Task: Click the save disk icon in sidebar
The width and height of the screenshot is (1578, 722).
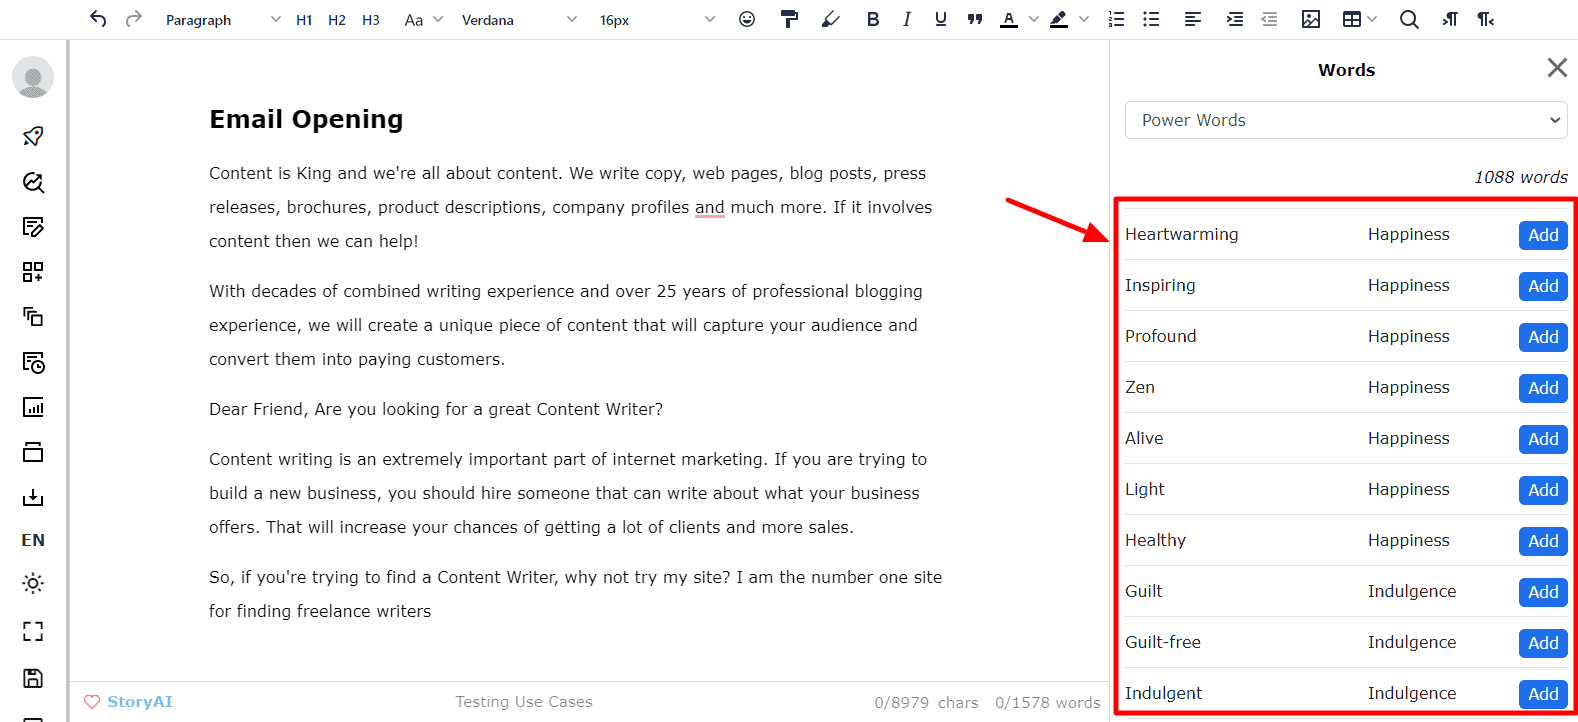Action: [x=33, y=678]
